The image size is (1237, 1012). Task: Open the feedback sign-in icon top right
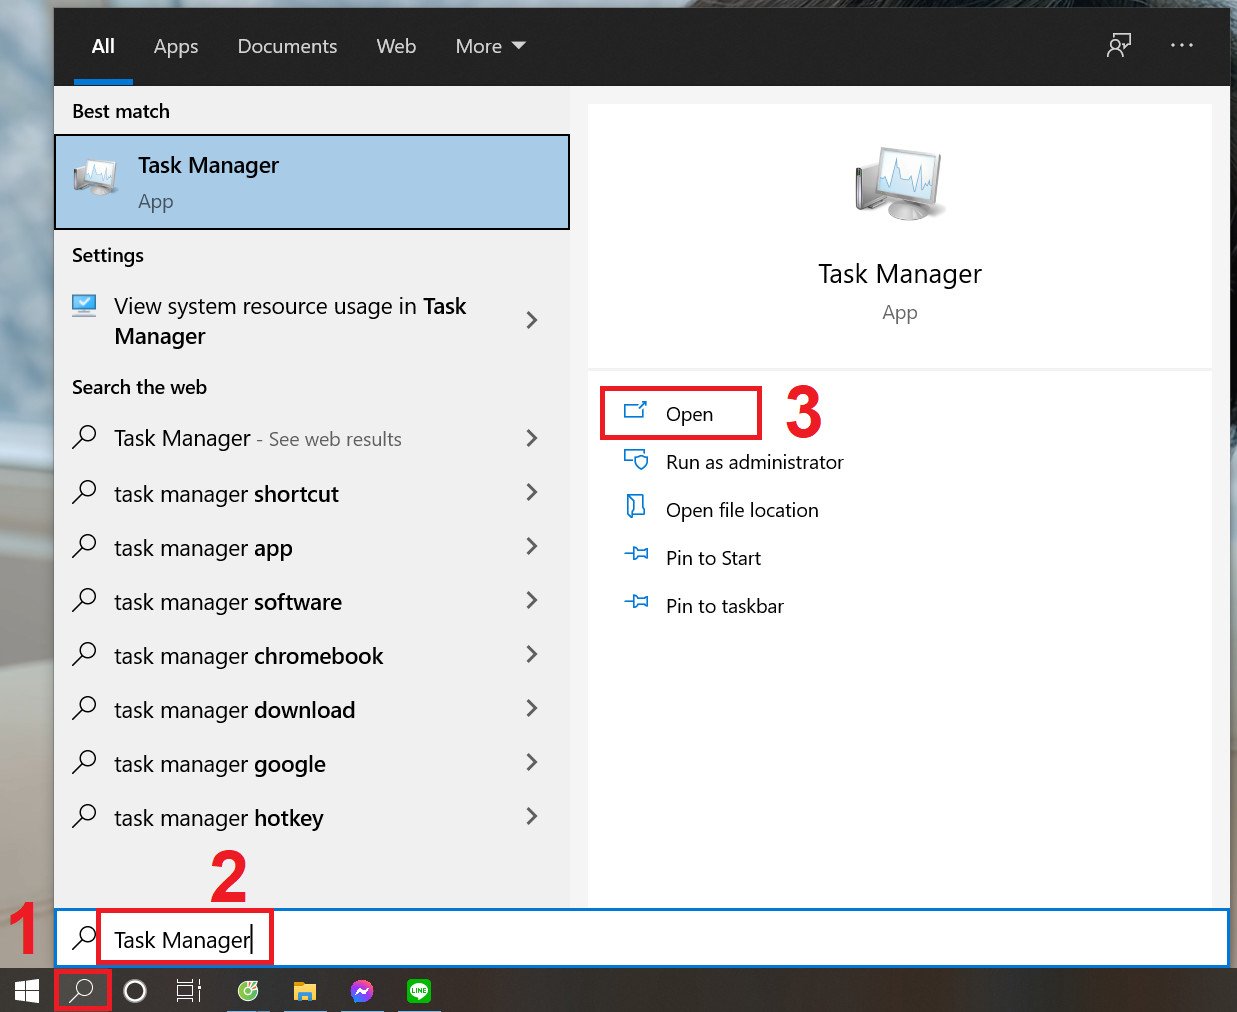(1119, 45)
